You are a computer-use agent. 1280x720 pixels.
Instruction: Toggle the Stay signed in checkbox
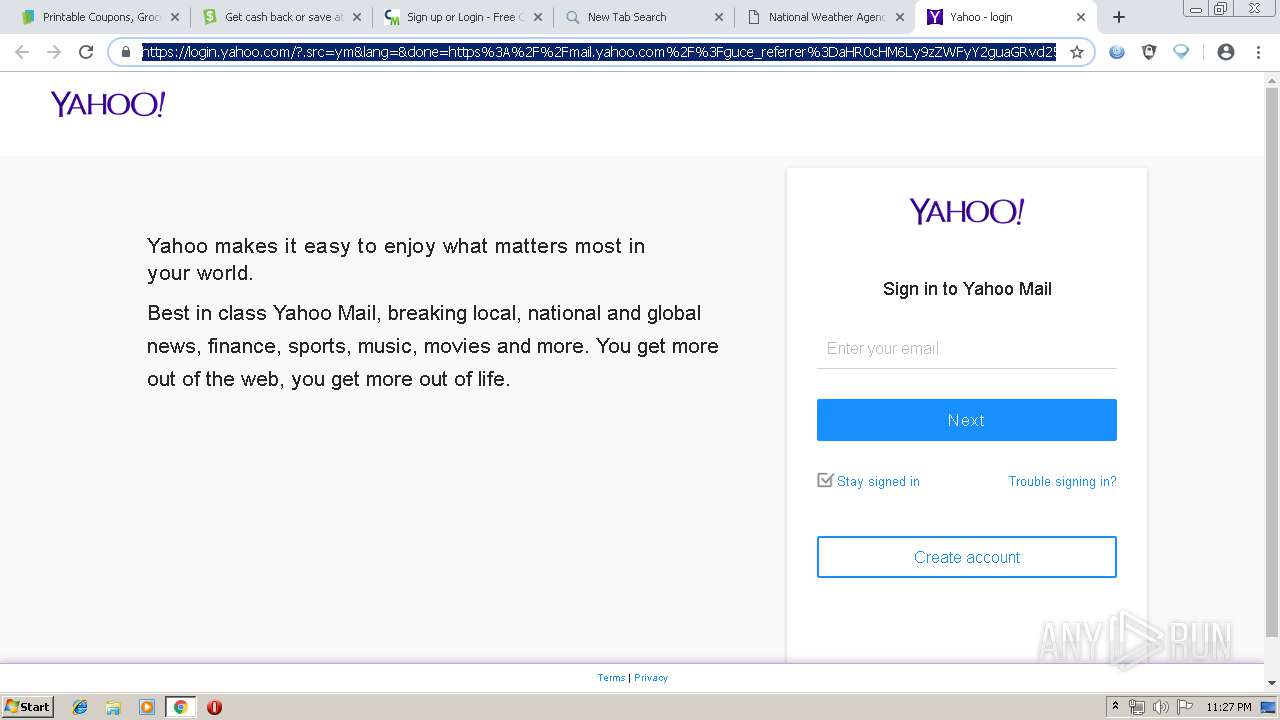click(x=825, y=480)
